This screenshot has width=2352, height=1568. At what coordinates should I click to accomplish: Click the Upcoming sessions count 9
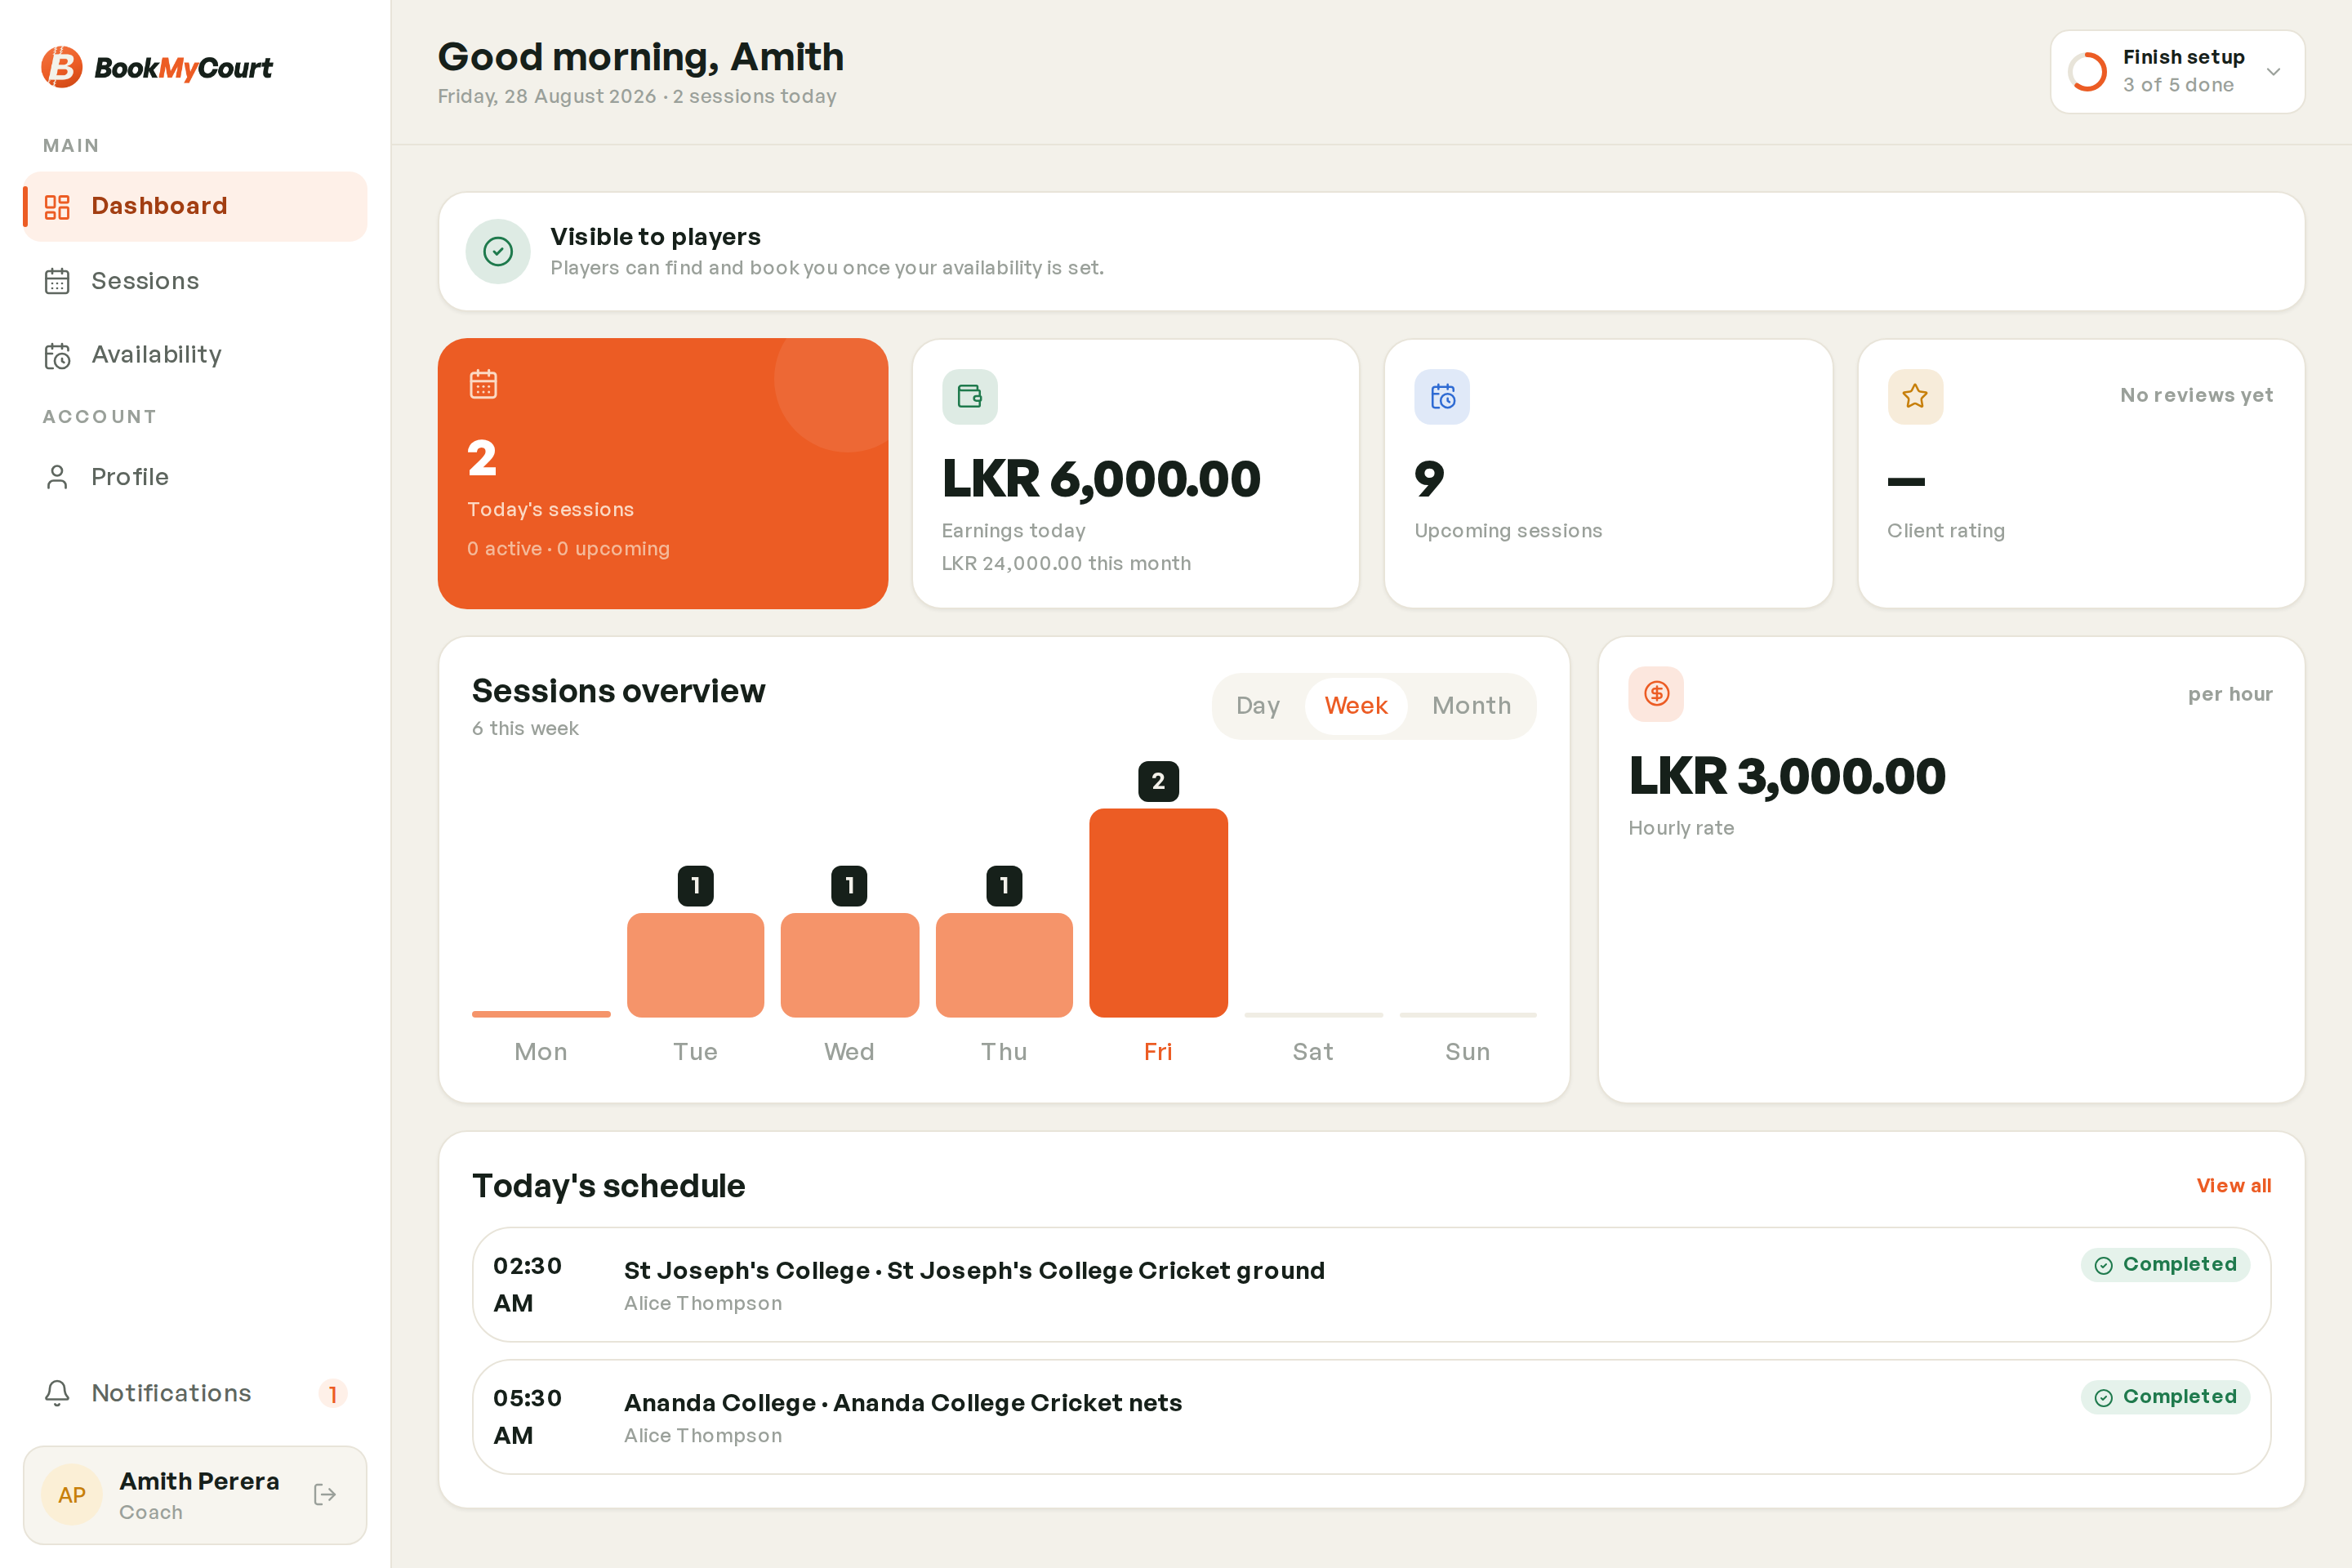coord(1429,479)
